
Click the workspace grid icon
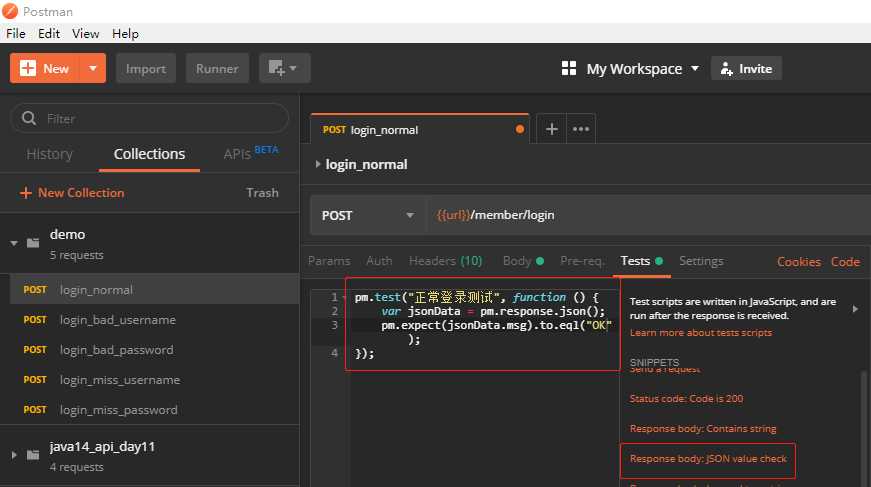pyautogui.click(x=569, y=68)
